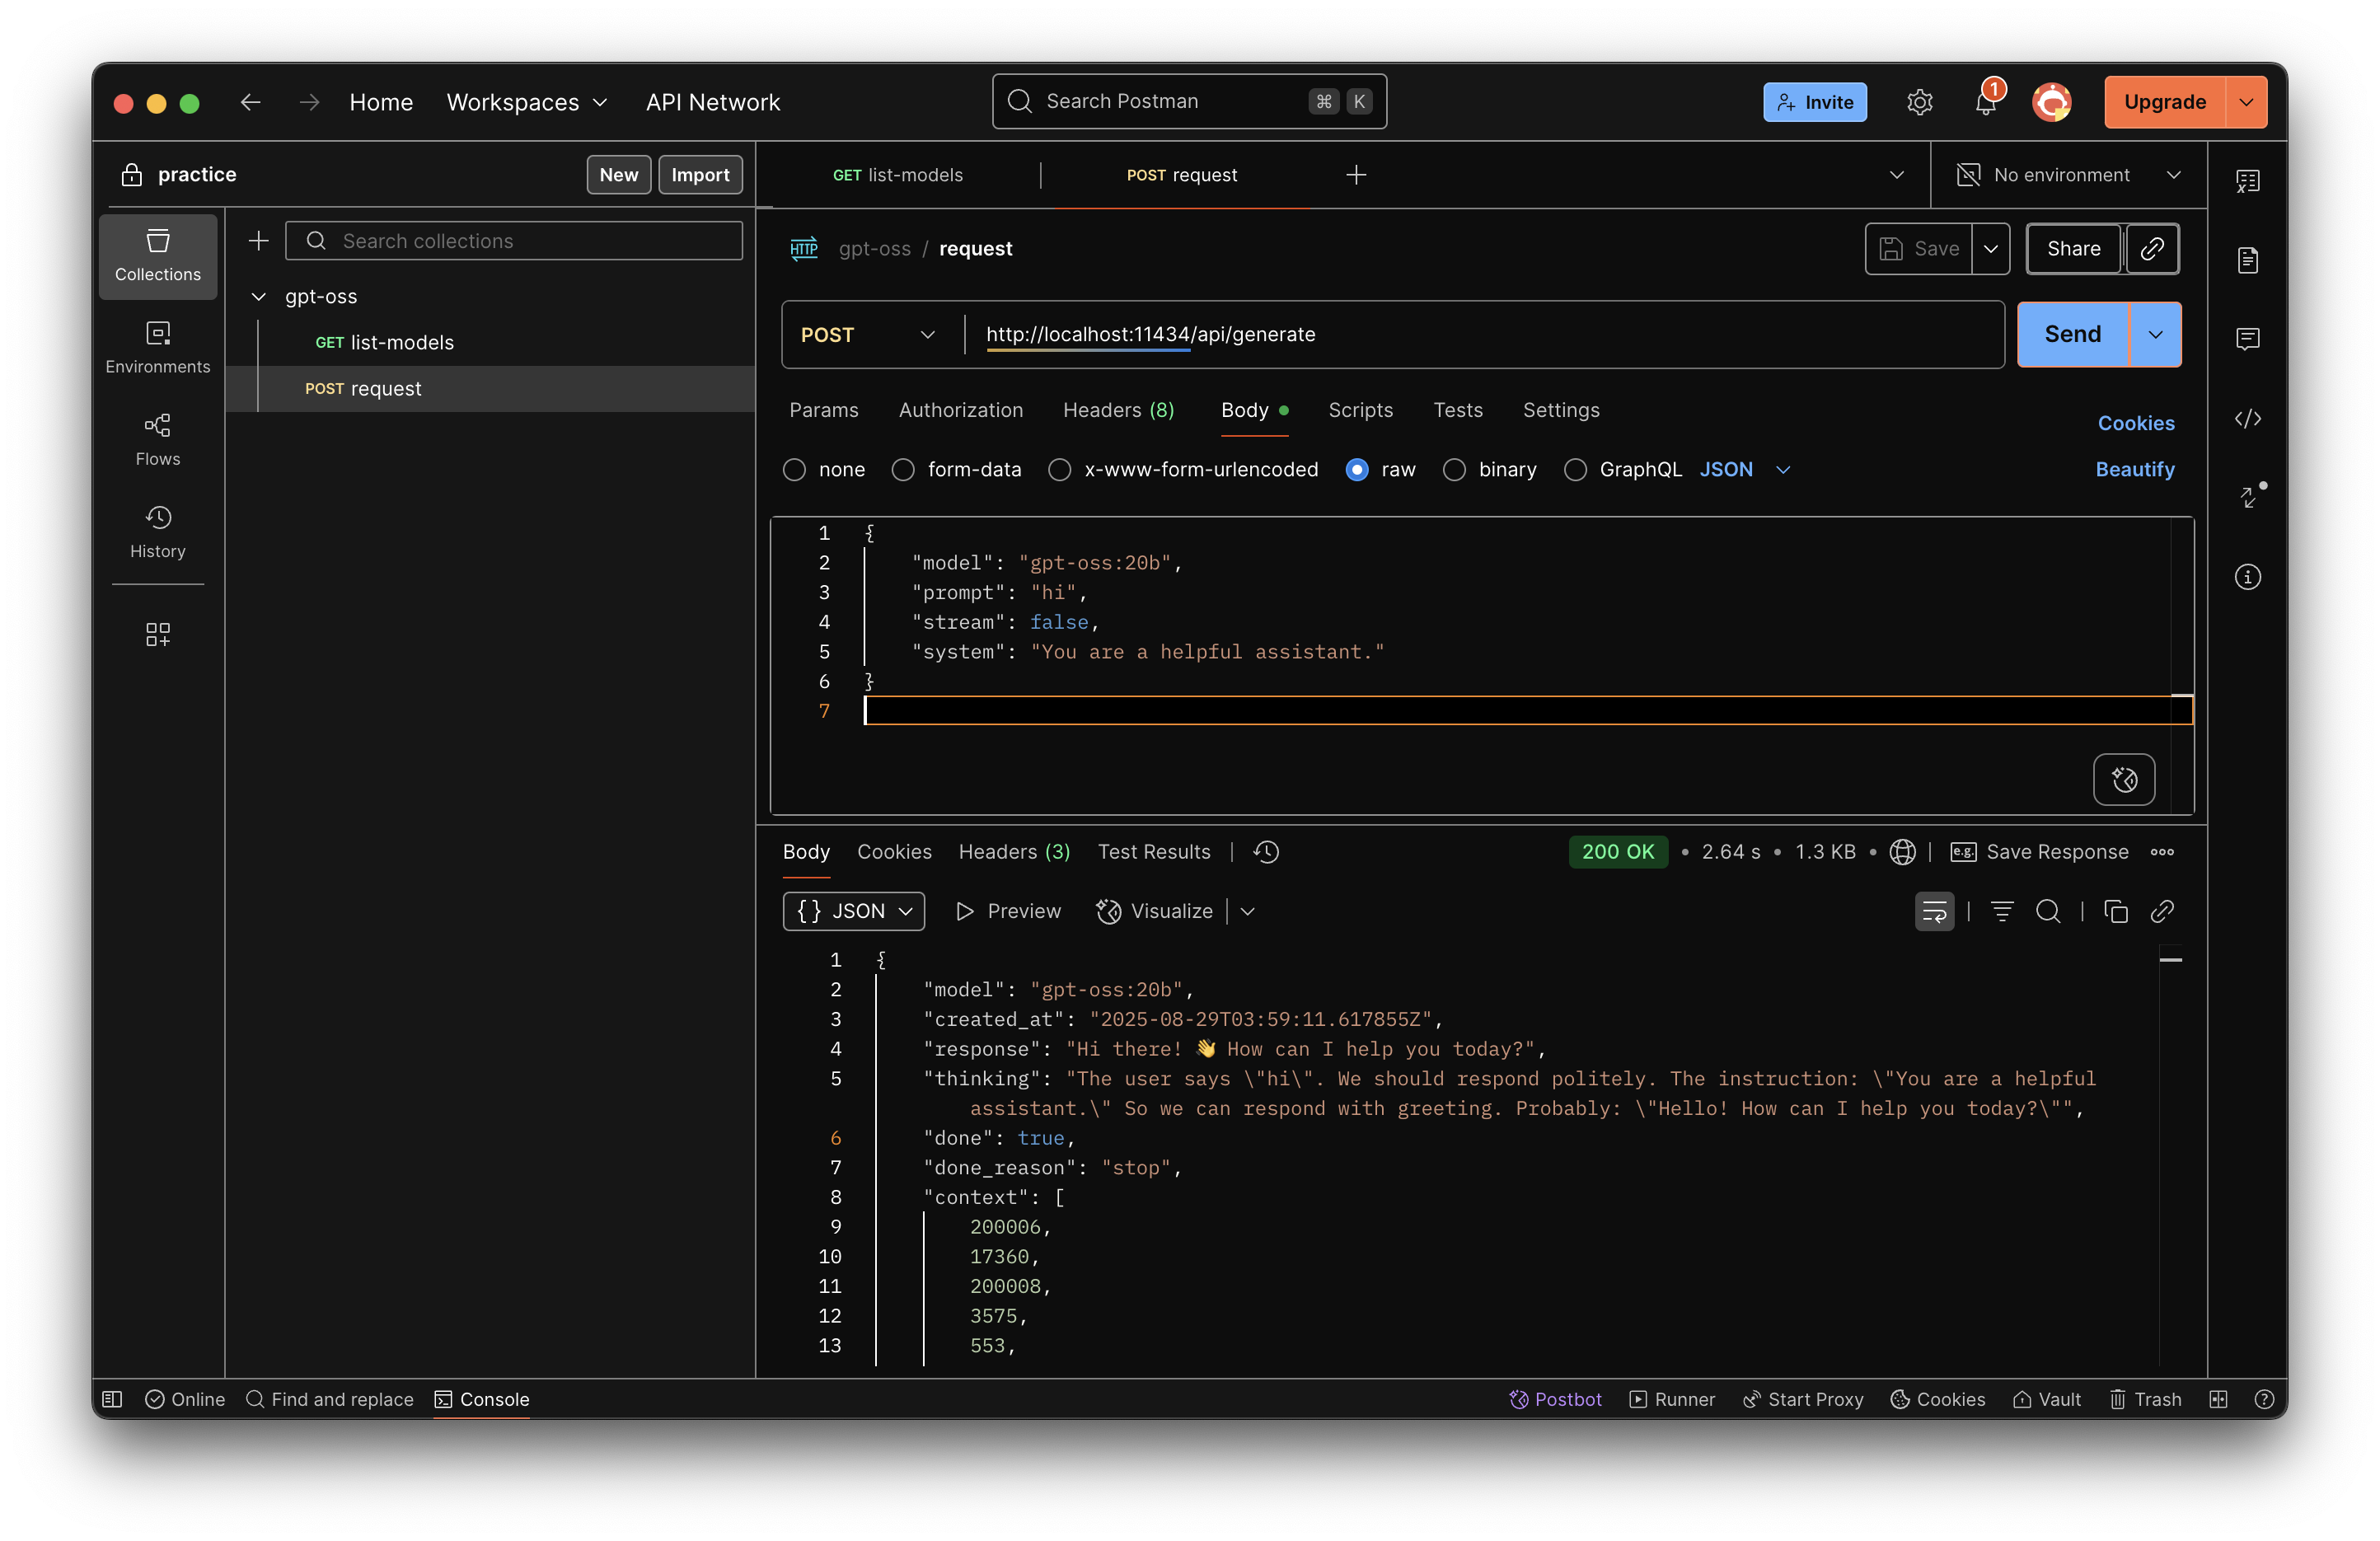Viewport: 2380px width, 1541px height.
Task: Open the POST method dropdown
Action: pyautogui.click(x=868, y=334)
